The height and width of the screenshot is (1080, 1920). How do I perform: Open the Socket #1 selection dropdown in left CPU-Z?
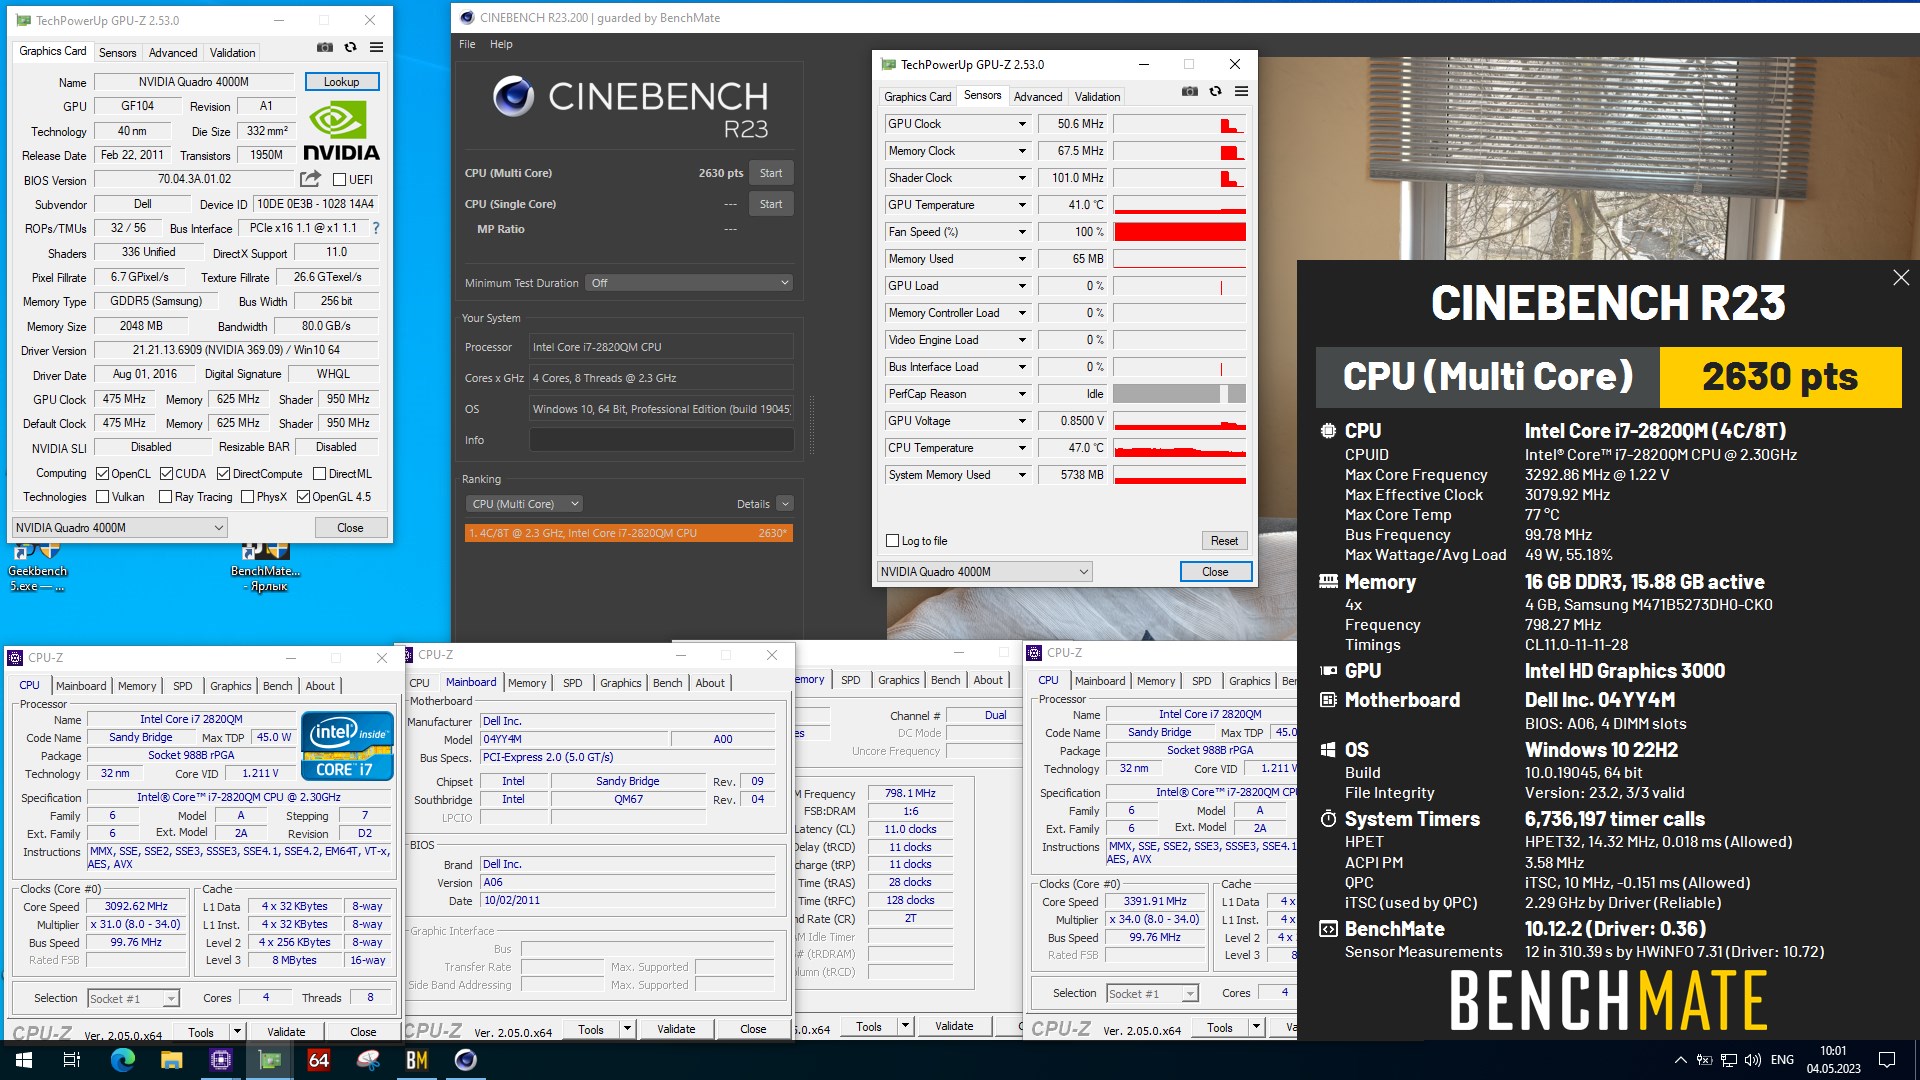pos(133,998)
